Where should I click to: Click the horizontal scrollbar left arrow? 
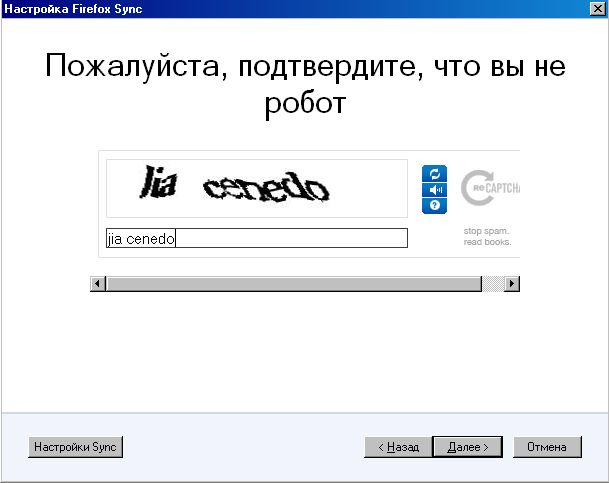click(98, 284)
